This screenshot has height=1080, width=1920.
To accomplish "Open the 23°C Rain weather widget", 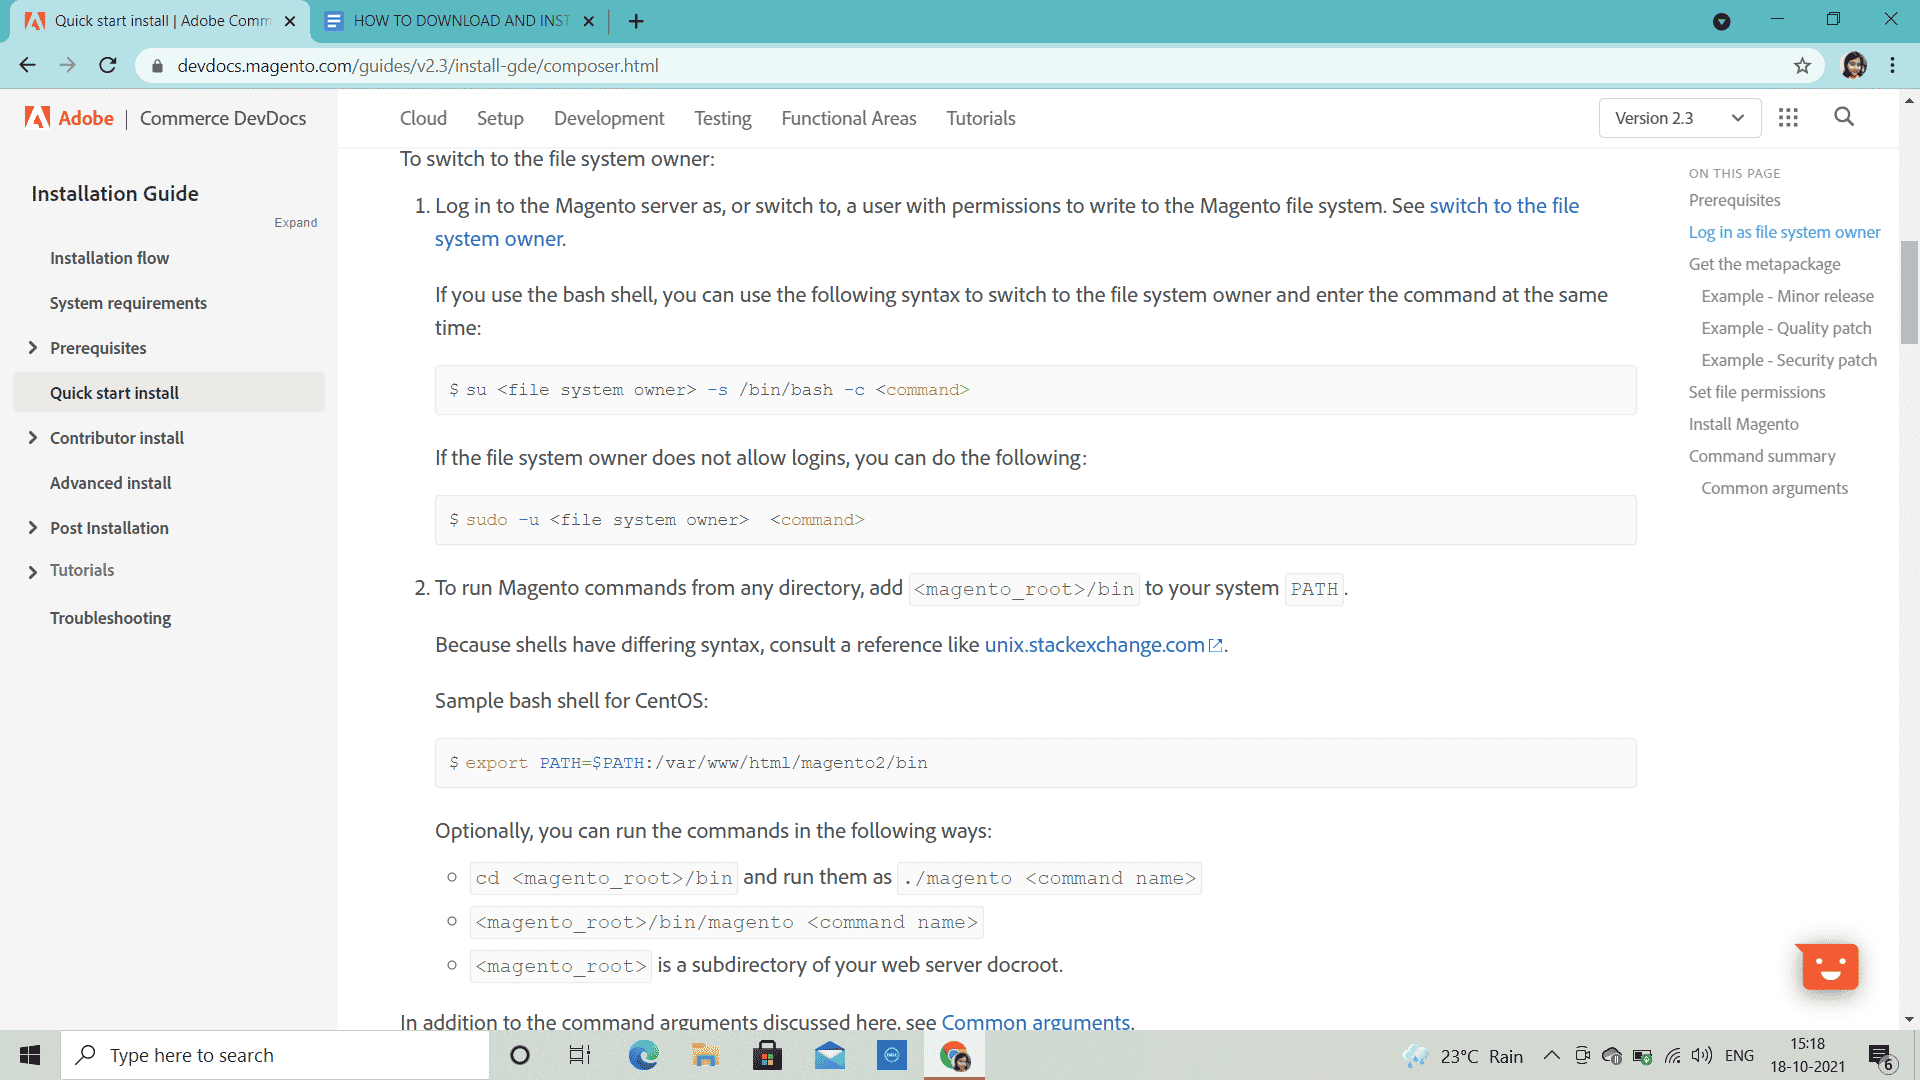I will tap(1463, 1056).
